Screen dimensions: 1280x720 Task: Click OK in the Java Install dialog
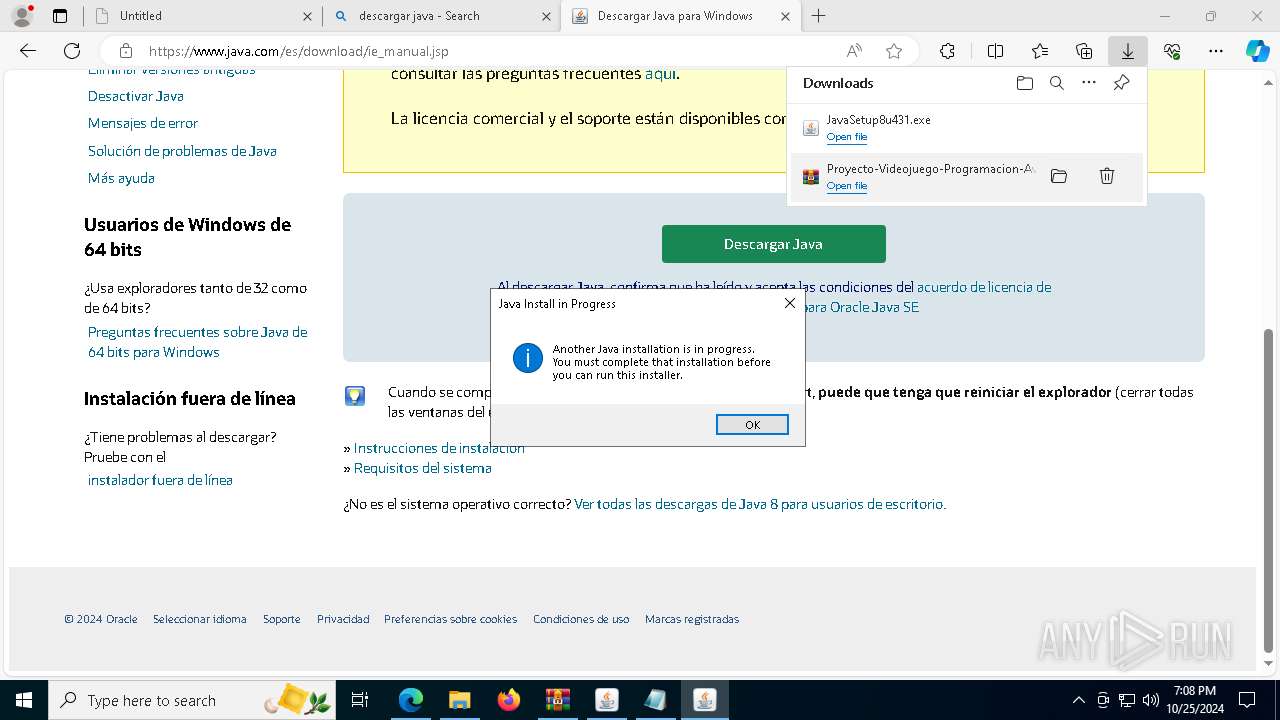tap(752, 425)
